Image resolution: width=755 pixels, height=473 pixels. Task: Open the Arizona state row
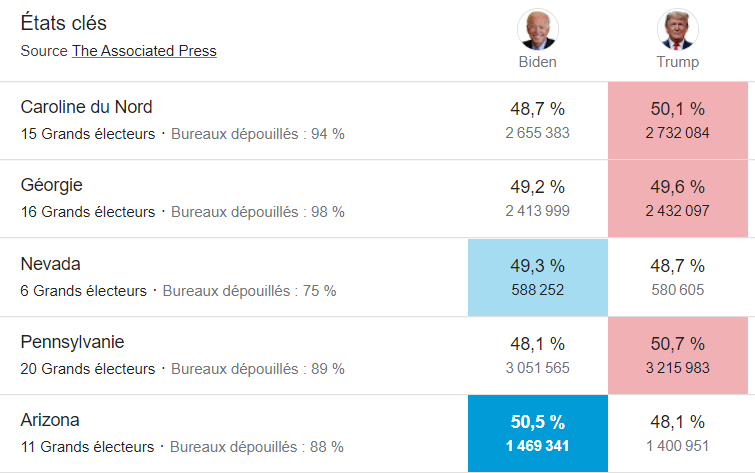(x=50, y=420)
